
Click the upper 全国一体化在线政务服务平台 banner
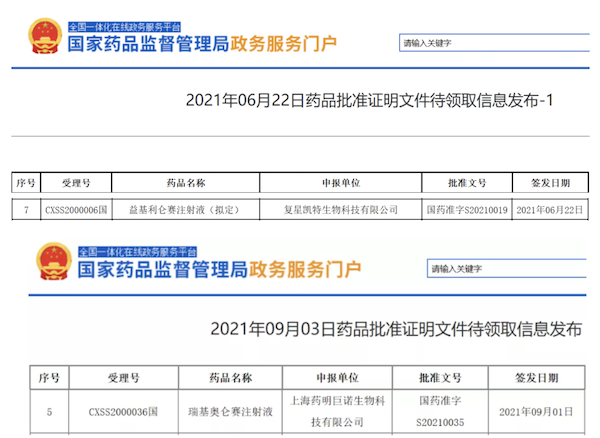pyautogui.click(x=124, y=27)
